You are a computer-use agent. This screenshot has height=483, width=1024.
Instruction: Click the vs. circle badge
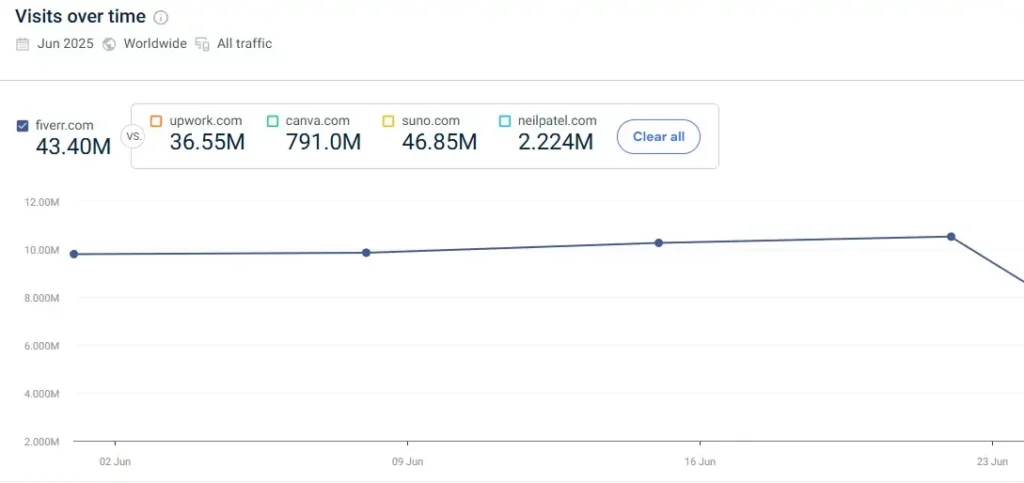[133, 136]
